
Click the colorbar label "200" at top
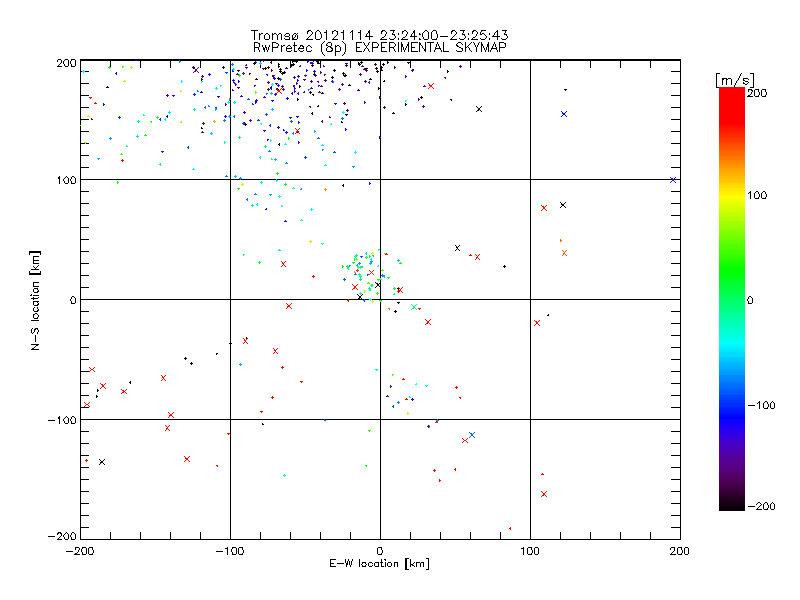(x=757, y=93)
